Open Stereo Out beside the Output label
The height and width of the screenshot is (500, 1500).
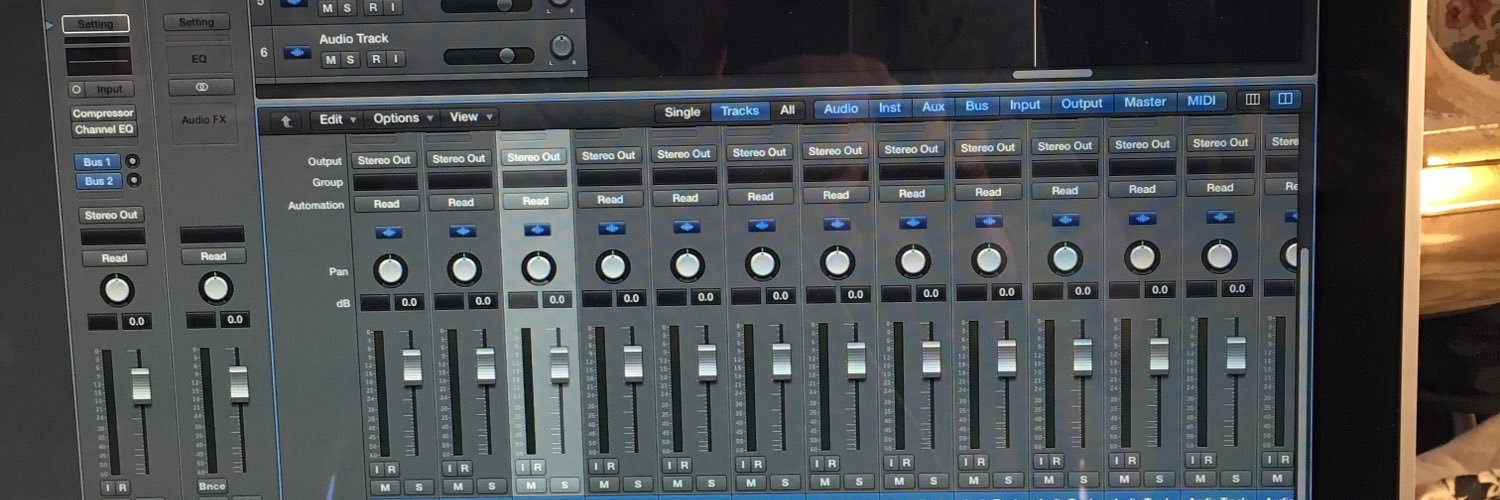pyautogui.click(x=386, y=160)
